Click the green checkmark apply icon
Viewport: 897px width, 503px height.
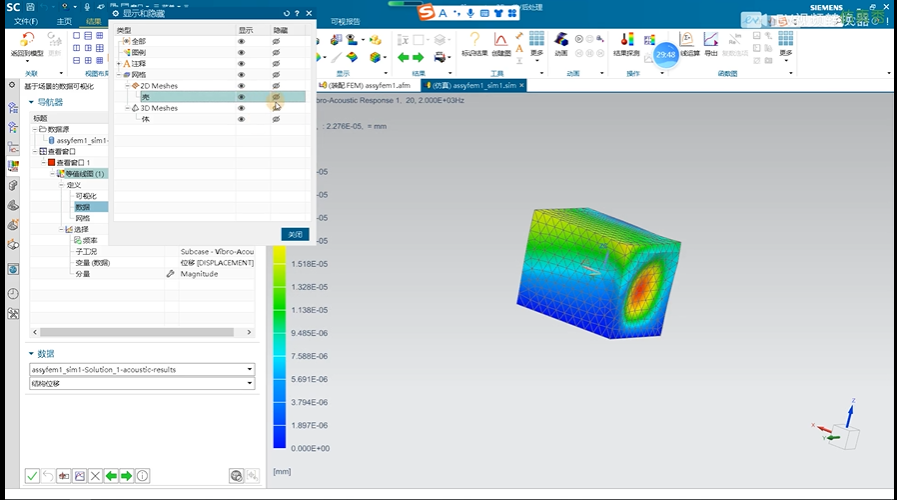(32, 476)
